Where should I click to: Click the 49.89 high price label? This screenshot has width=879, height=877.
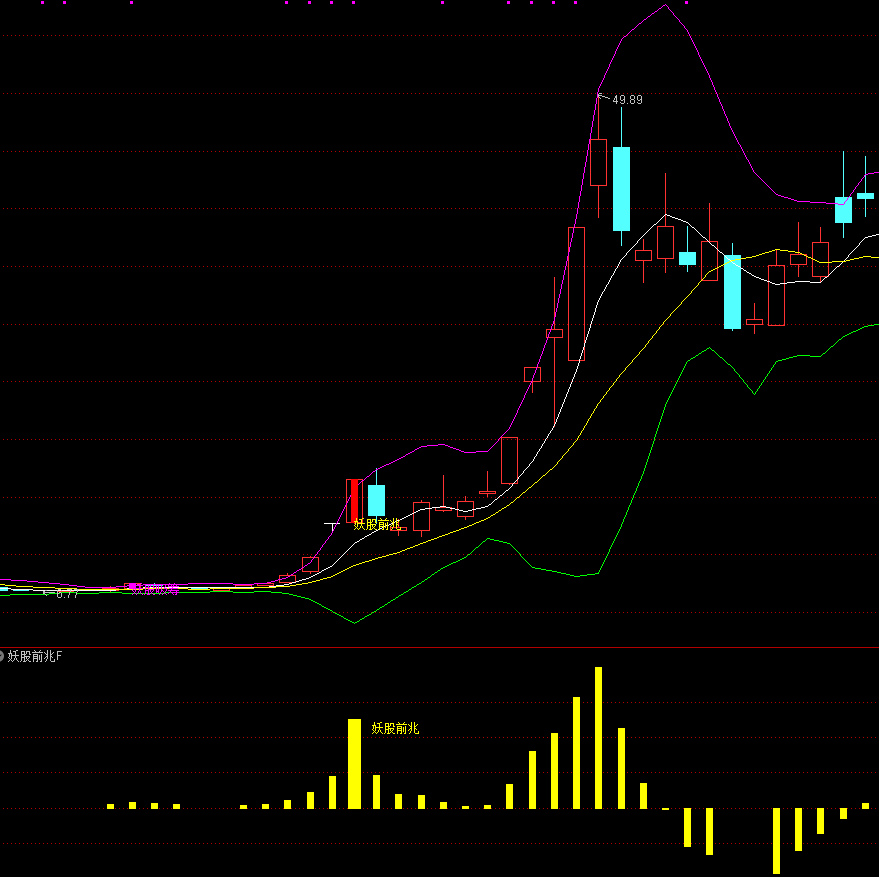coord(628,100)
